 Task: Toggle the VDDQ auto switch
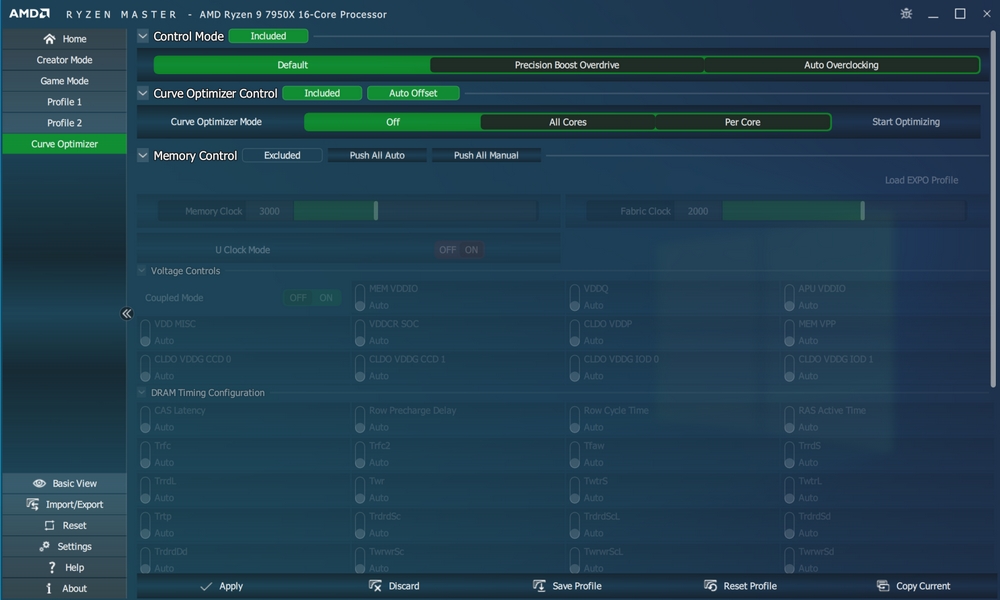coord(575,297)
